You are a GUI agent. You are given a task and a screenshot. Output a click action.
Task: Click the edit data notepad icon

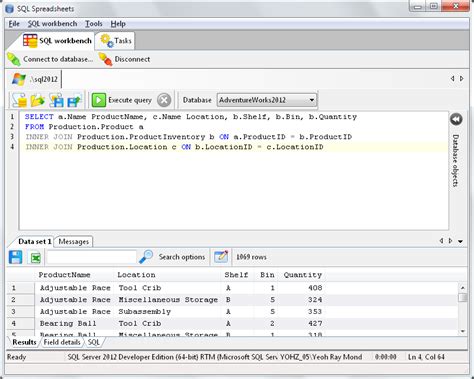(x=221, y=257)
